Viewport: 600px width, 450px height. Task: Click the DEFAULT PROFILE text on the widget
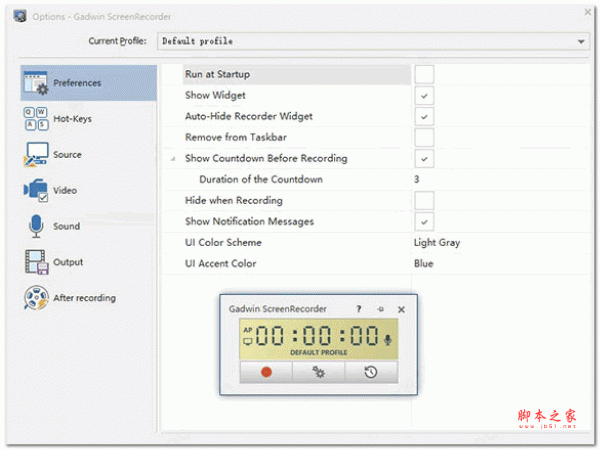coord(319,352)
